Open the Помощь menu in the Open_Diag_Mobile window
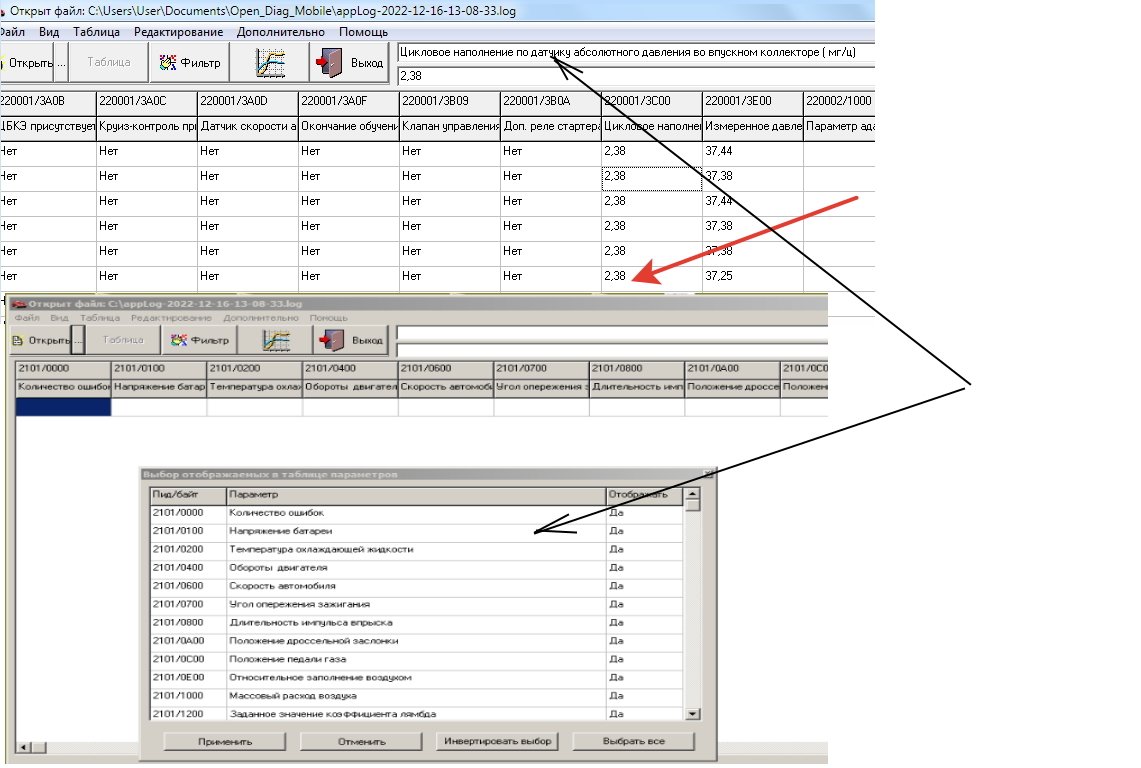Viewport: 1141px width, 768px height. point(363,32)
